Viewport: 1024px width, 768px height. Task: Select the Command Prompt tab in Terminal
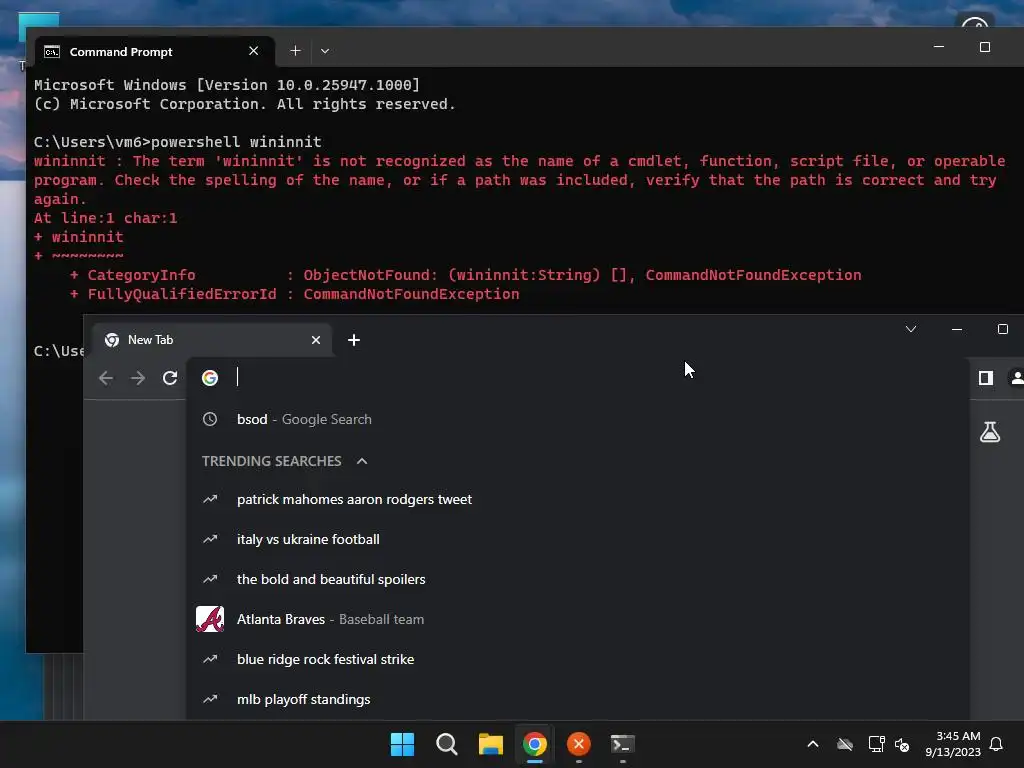click(x=154, y=52)
